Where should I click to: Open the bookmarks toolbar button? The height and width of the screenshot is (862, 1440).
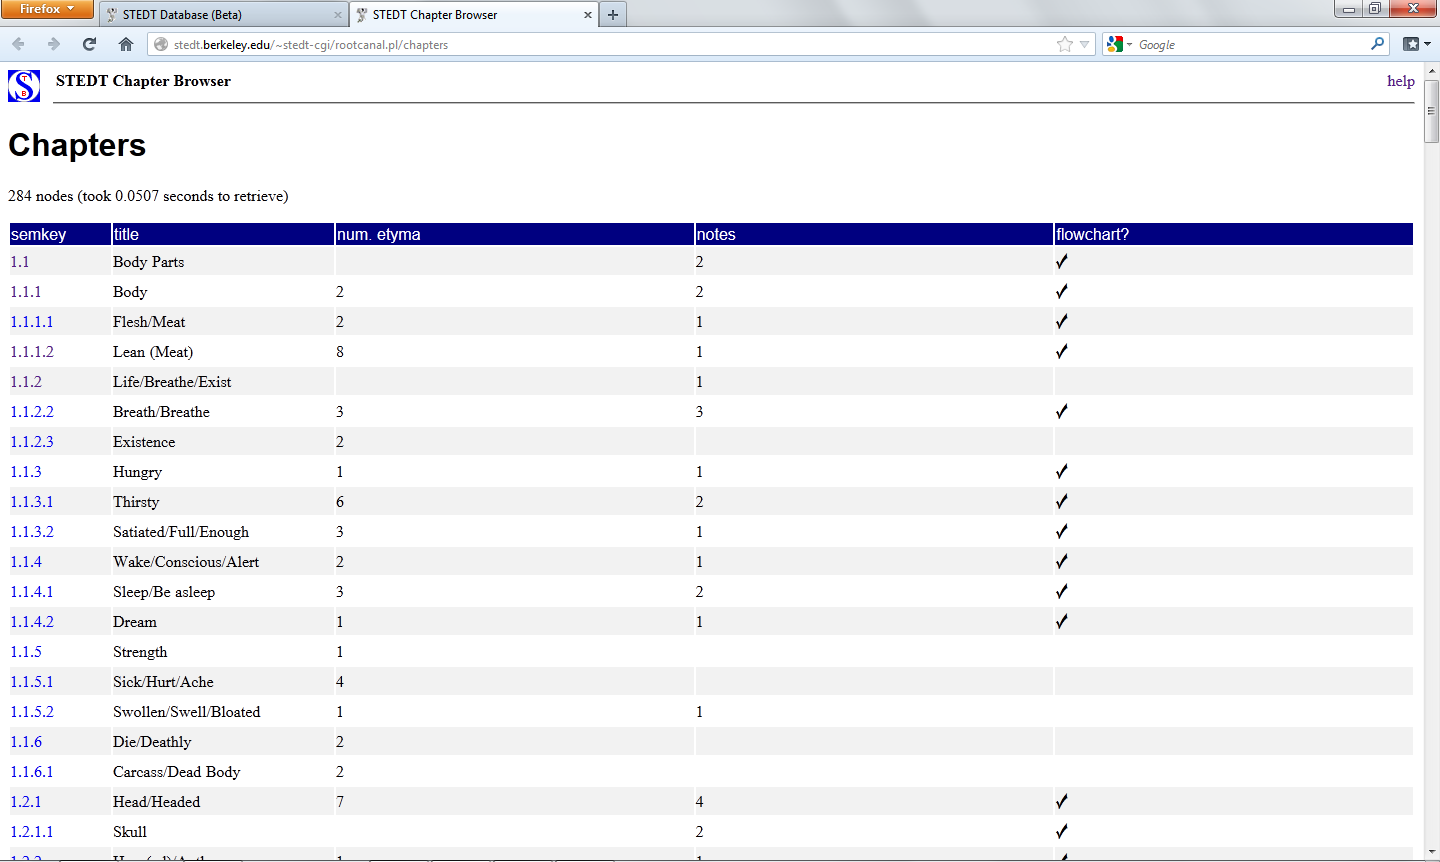click(x=1416, y=44)
